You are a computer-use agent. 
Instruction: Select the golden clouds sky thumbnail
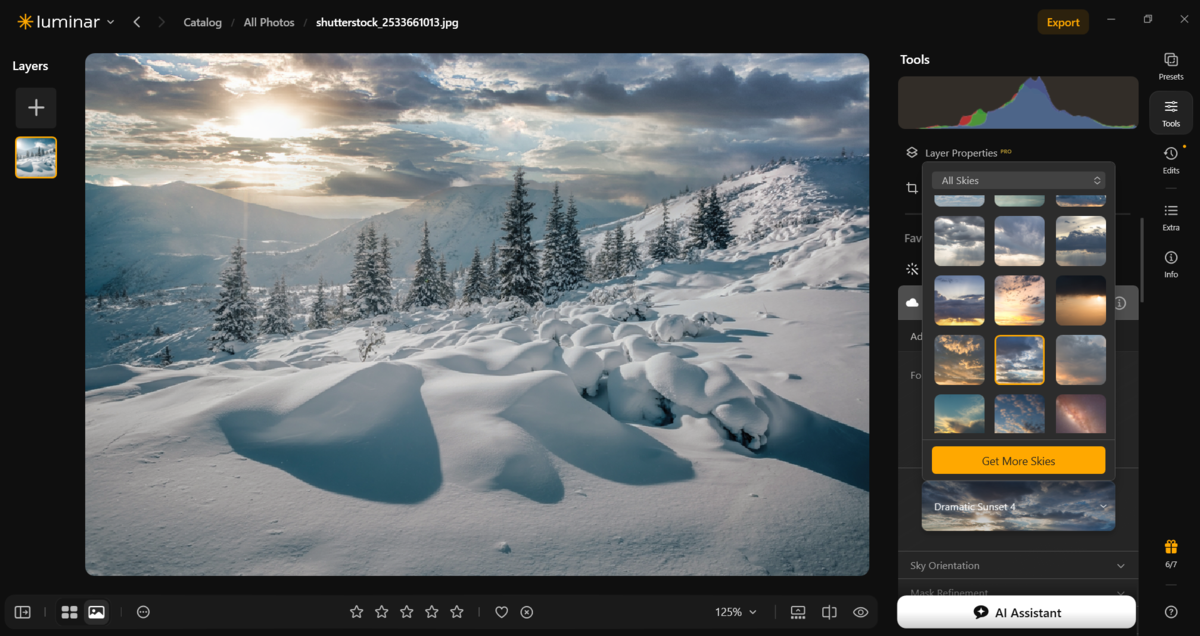[959, 360]
